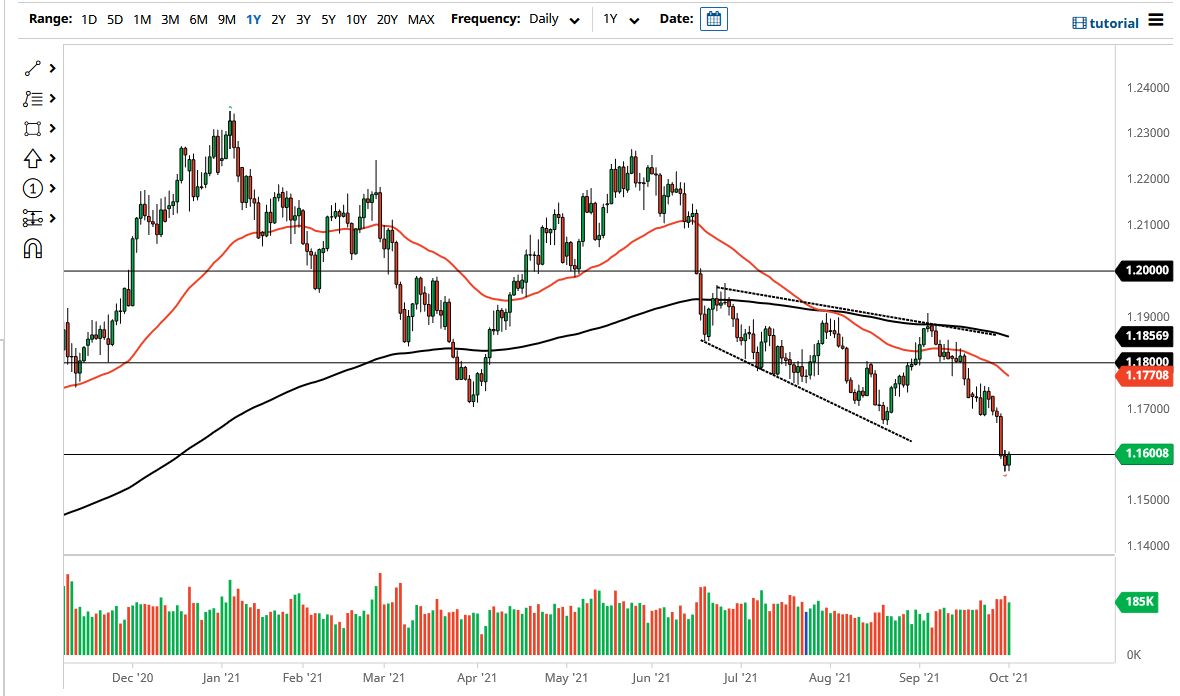Set range to 1D

tap(89, 20)
